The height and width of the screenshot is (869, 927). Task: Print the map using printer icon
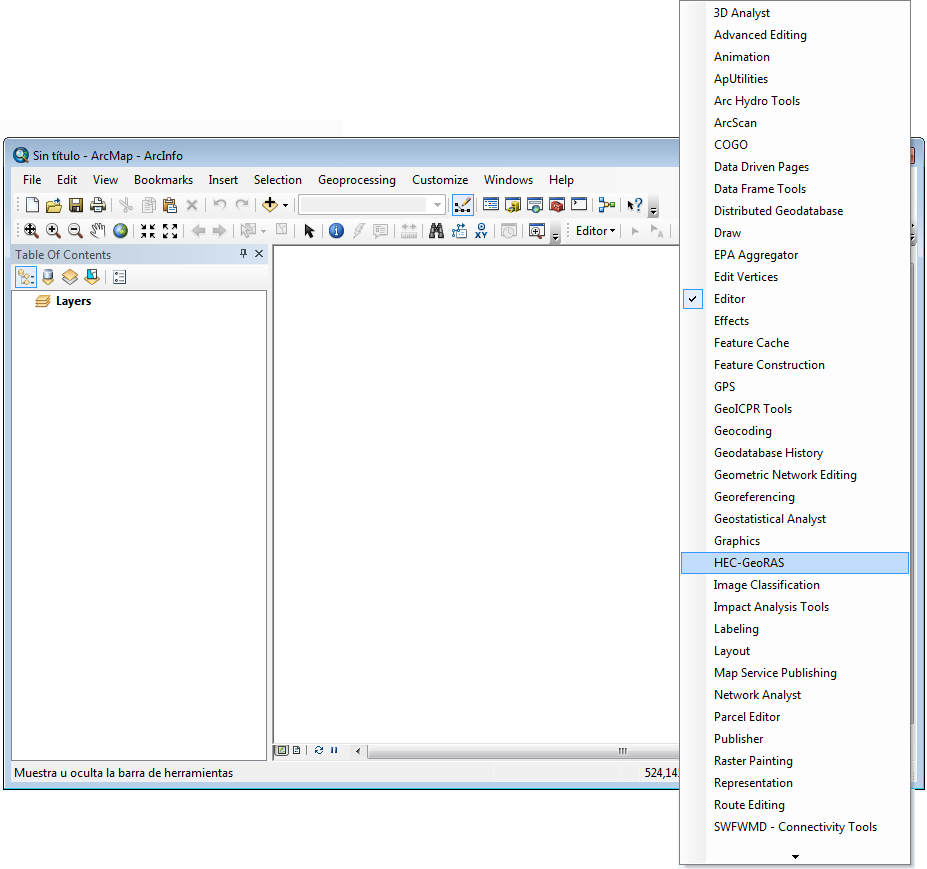(x=98, y=205)
